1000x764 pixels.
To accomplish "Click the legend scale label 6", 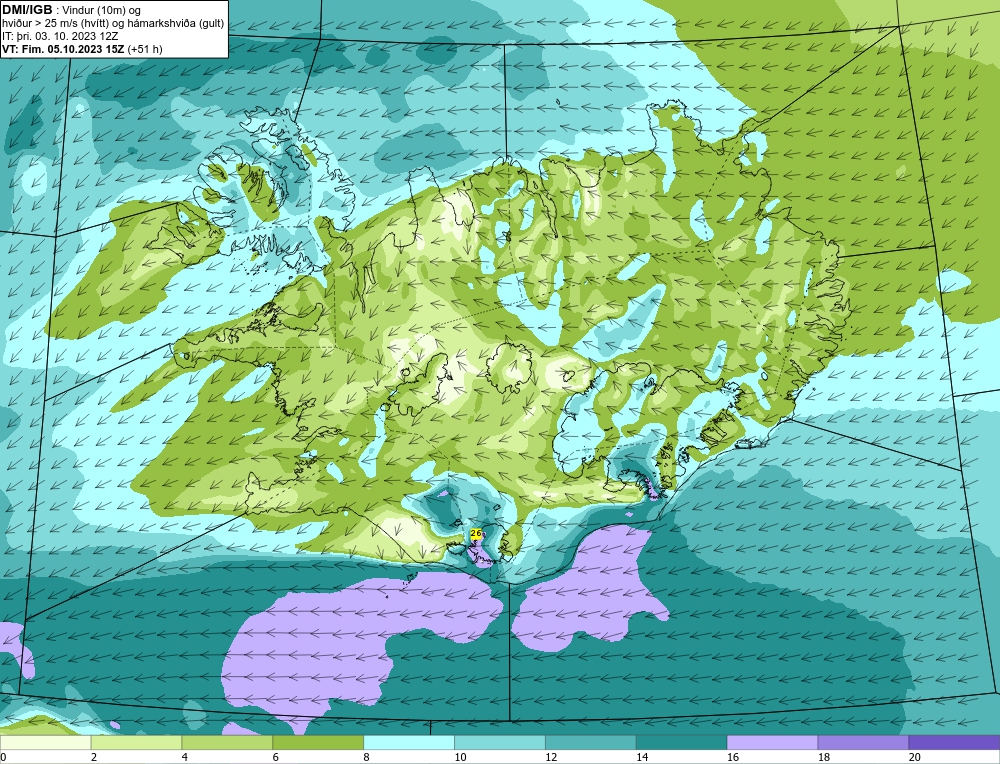I will click(276, 757).
